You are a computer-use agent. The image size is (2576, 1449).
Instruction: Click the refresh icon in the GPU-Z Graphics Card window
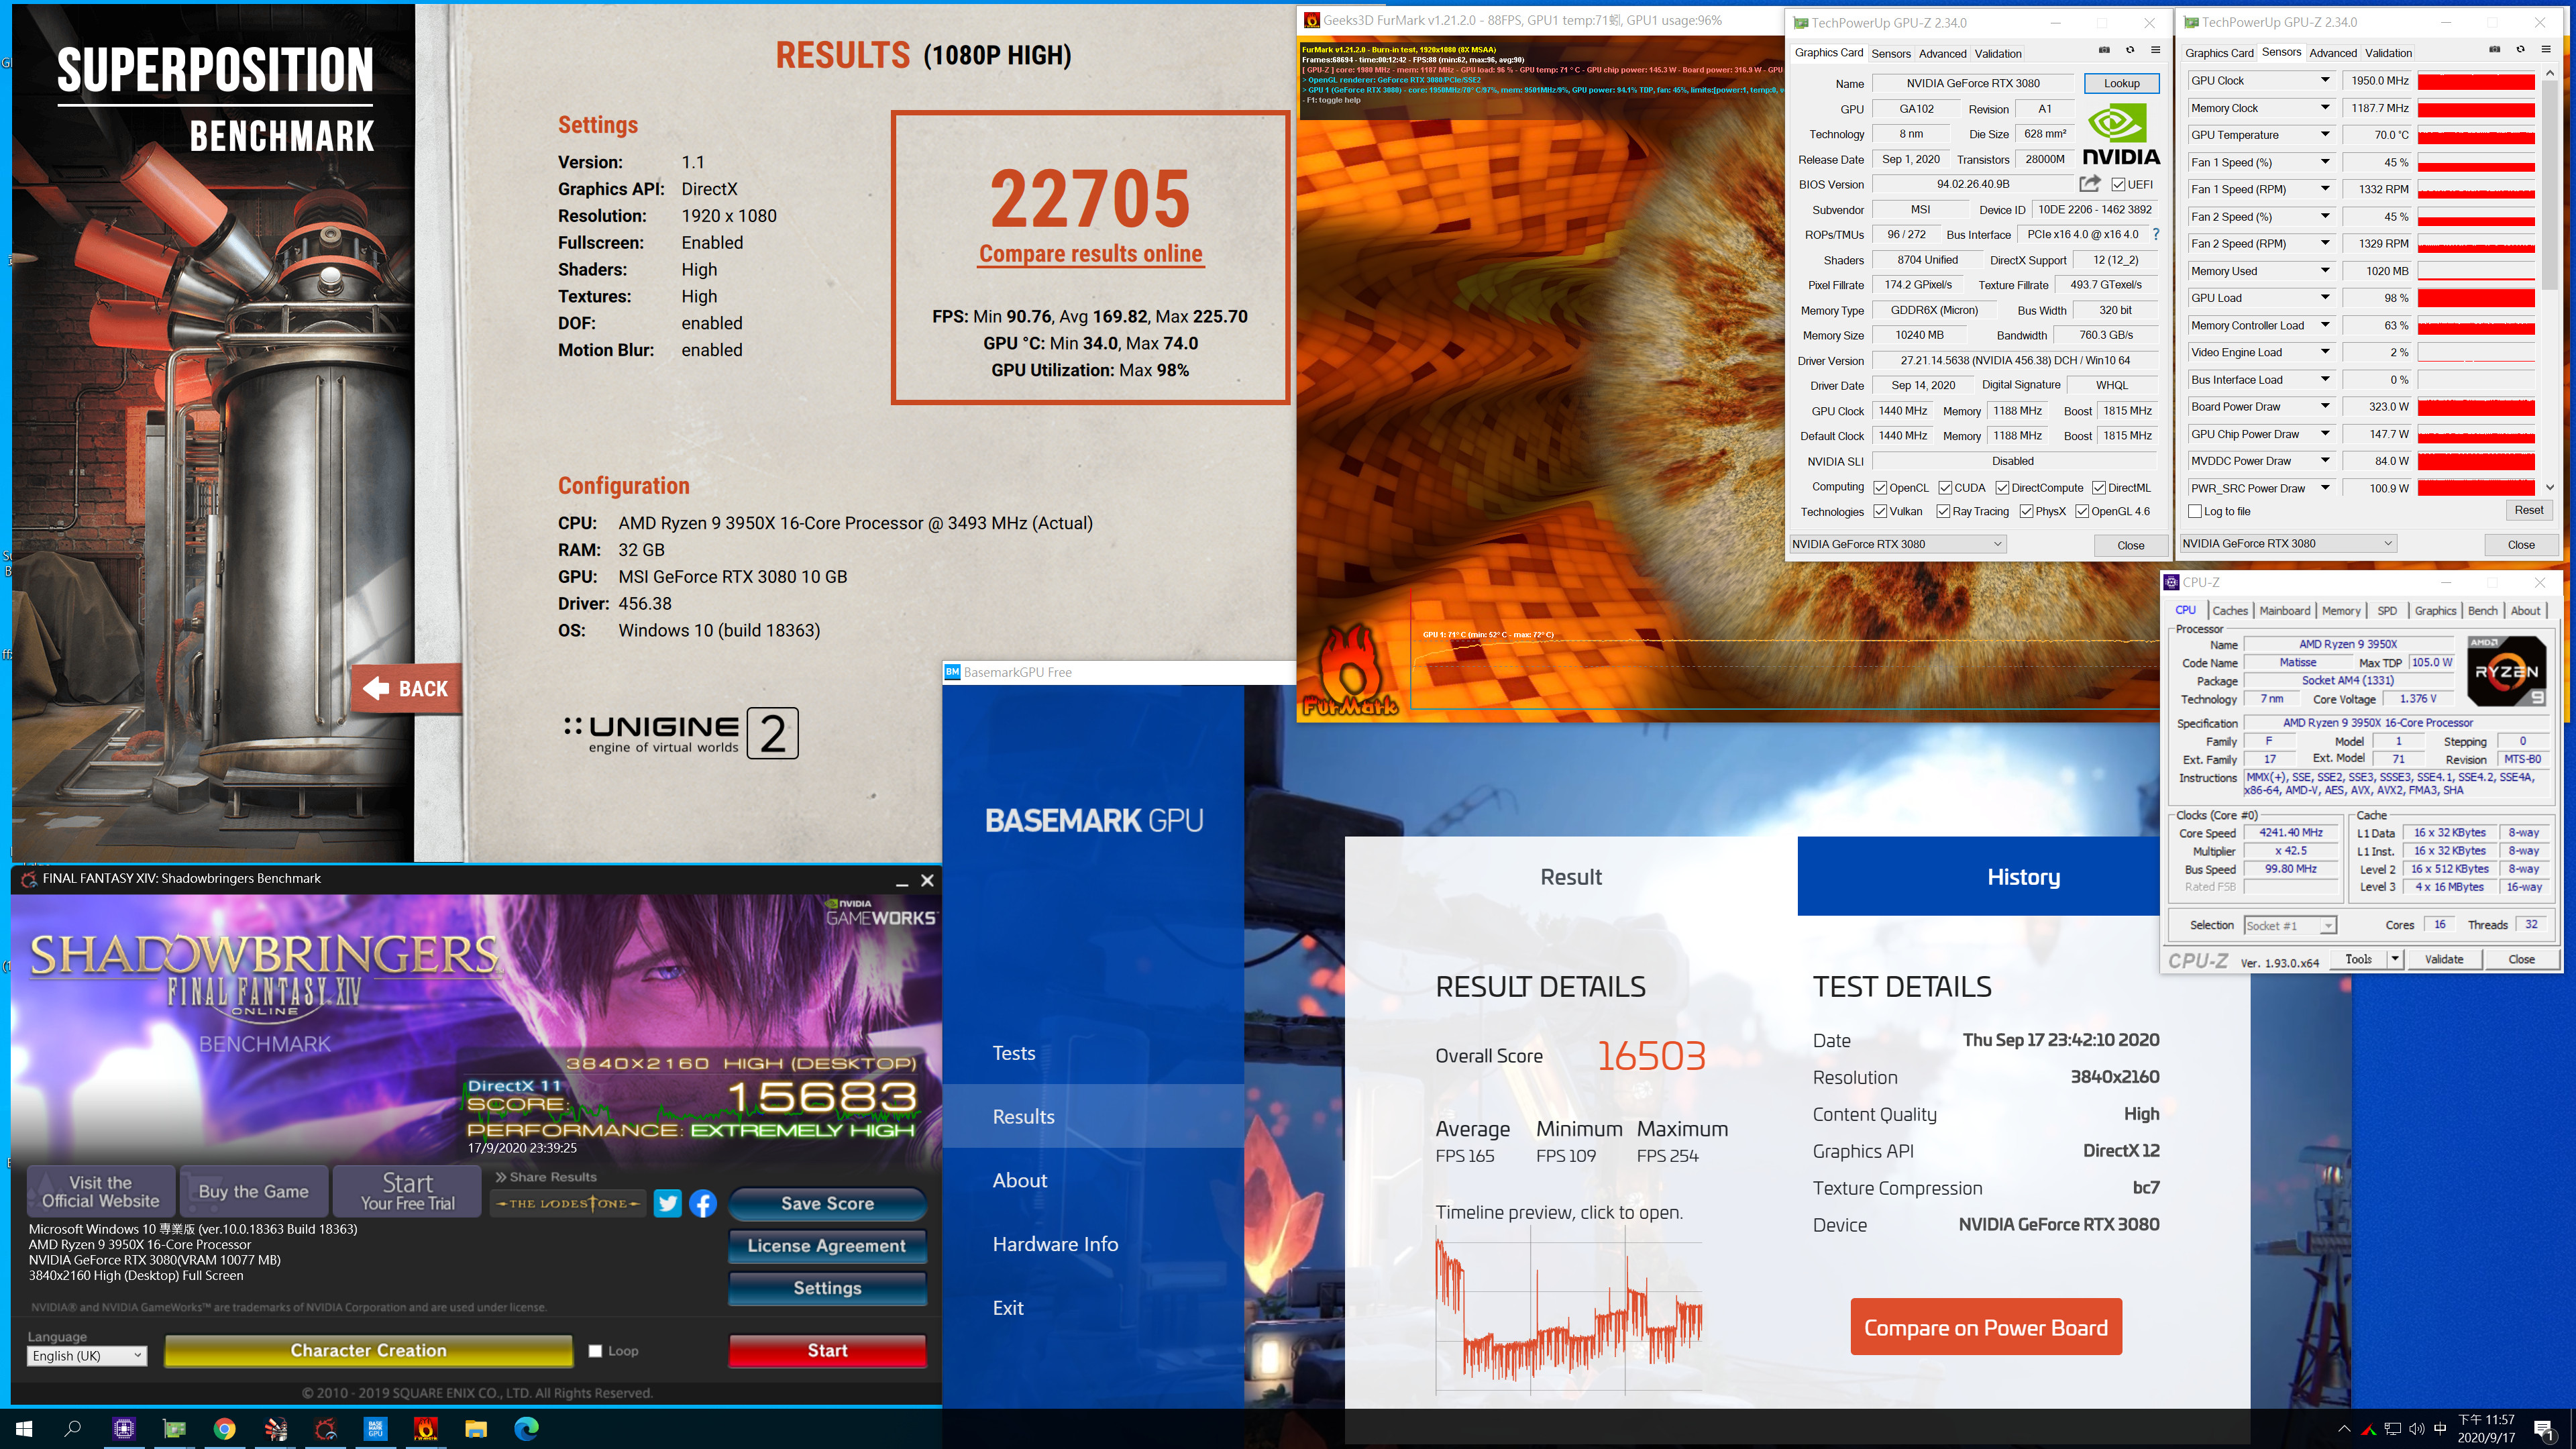2130,50
